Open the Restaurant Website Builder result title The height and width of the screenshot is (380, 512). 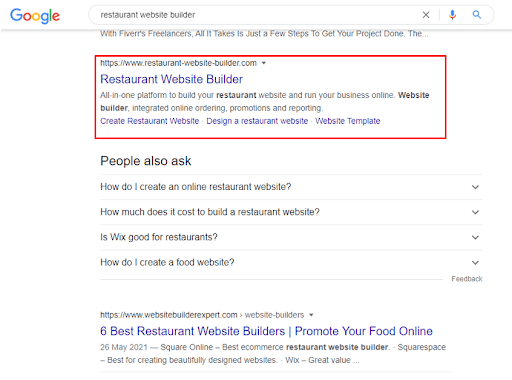(171, 79)
